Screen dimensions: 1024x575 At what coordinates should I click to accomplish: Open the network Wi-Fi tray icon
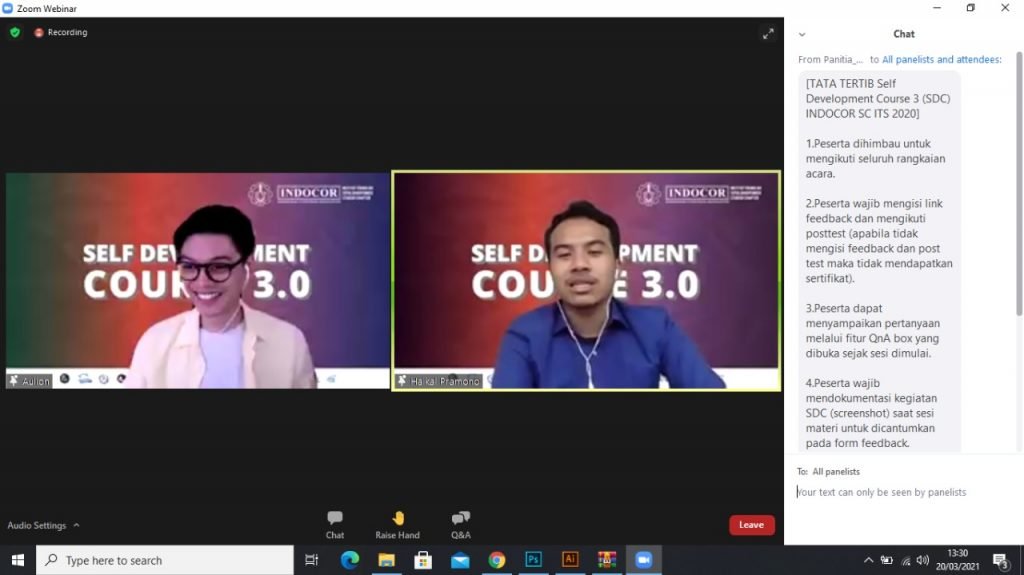905,560
